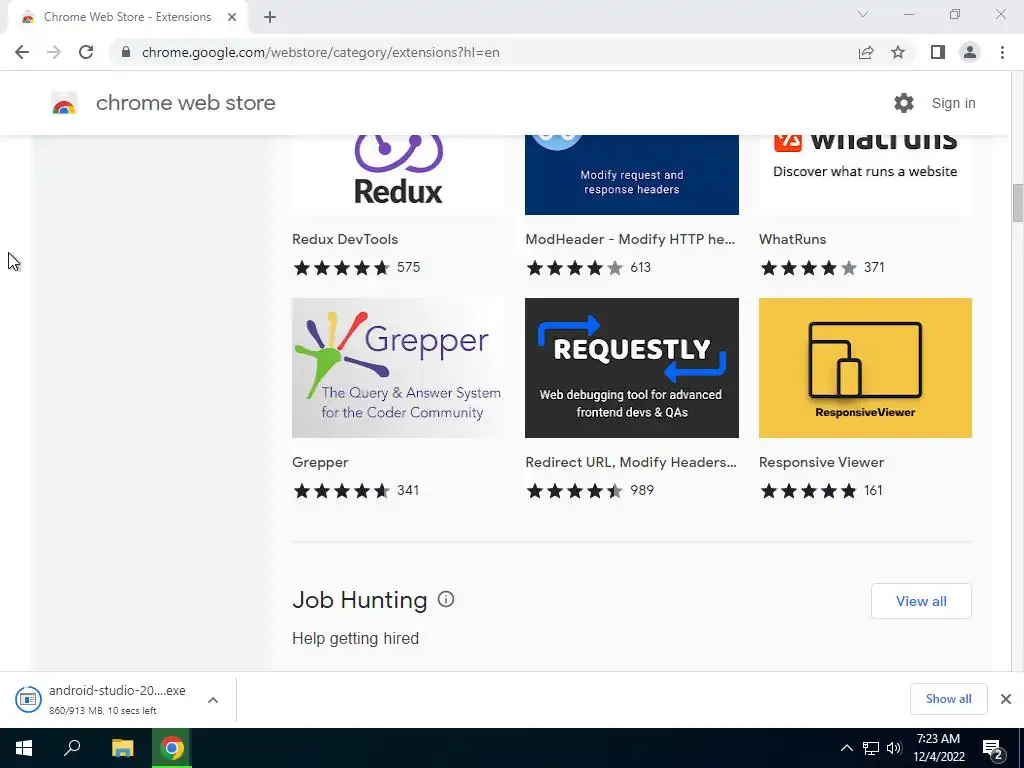Open the Redux DevTools thumbnail
1024x768 pixels.
[x=398, y=174]
